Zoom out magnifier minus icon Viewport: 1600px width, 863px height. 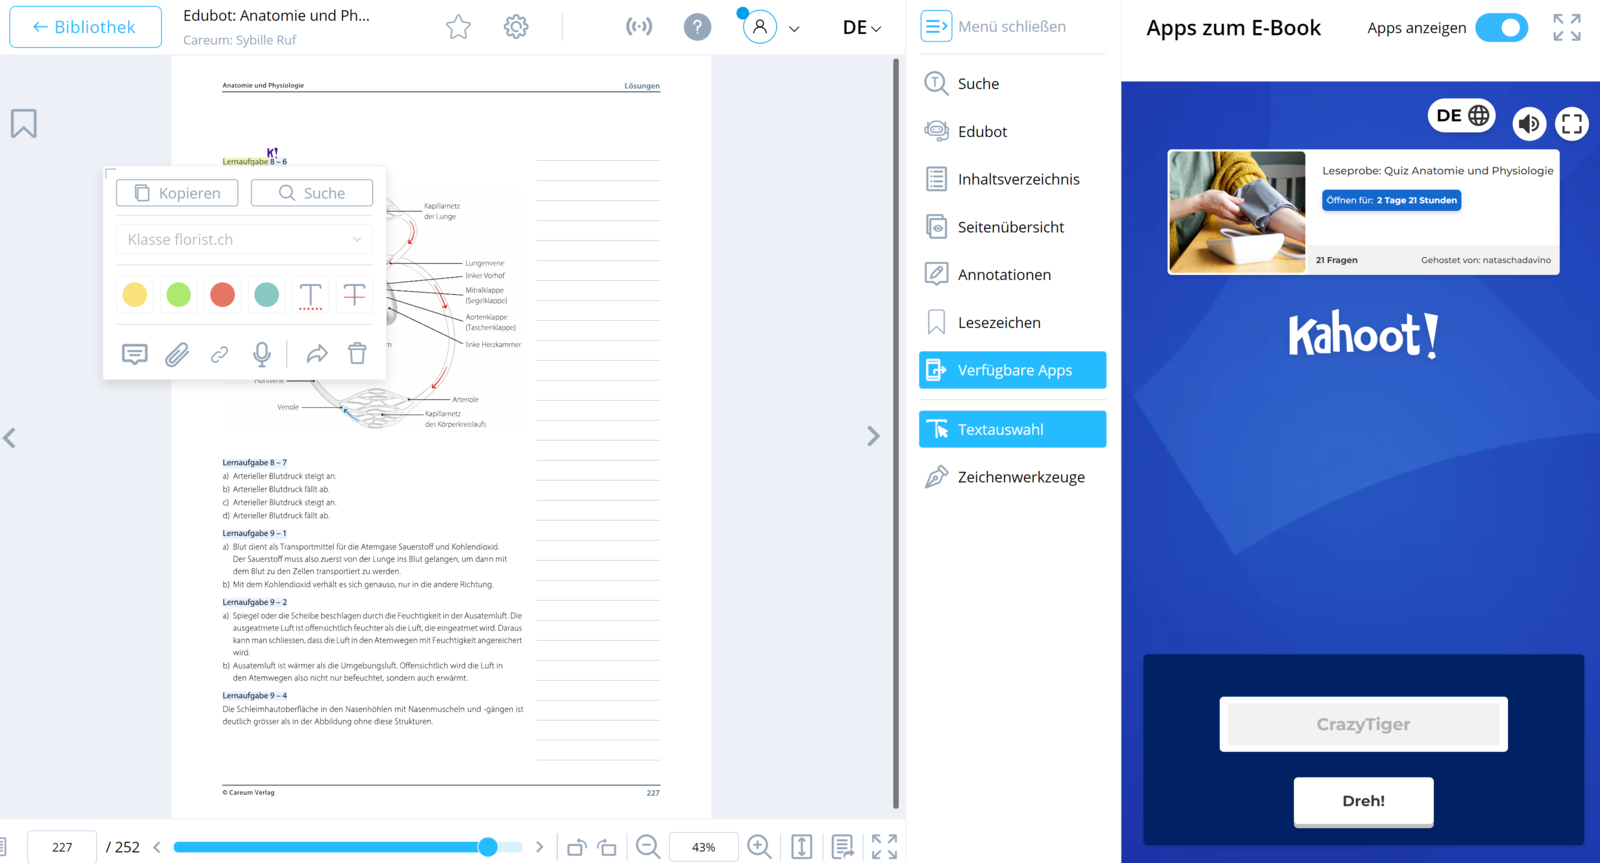[x=648, y=847]
